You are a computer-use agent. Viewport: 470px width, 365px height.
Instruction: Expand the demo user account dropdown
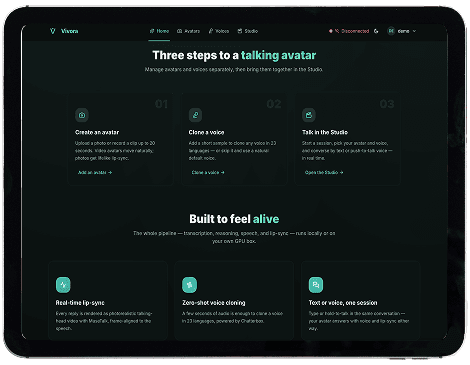(402, 31)
